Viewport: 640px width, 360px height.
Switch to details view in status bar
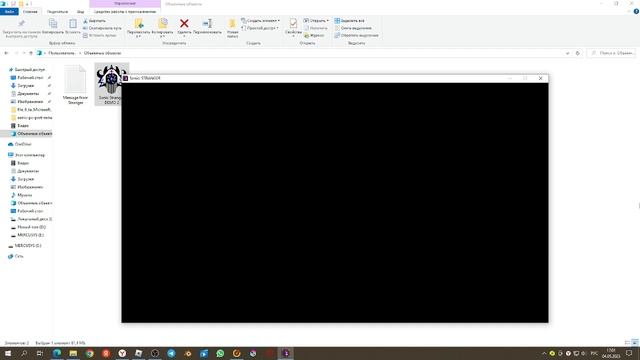[628, 343]
